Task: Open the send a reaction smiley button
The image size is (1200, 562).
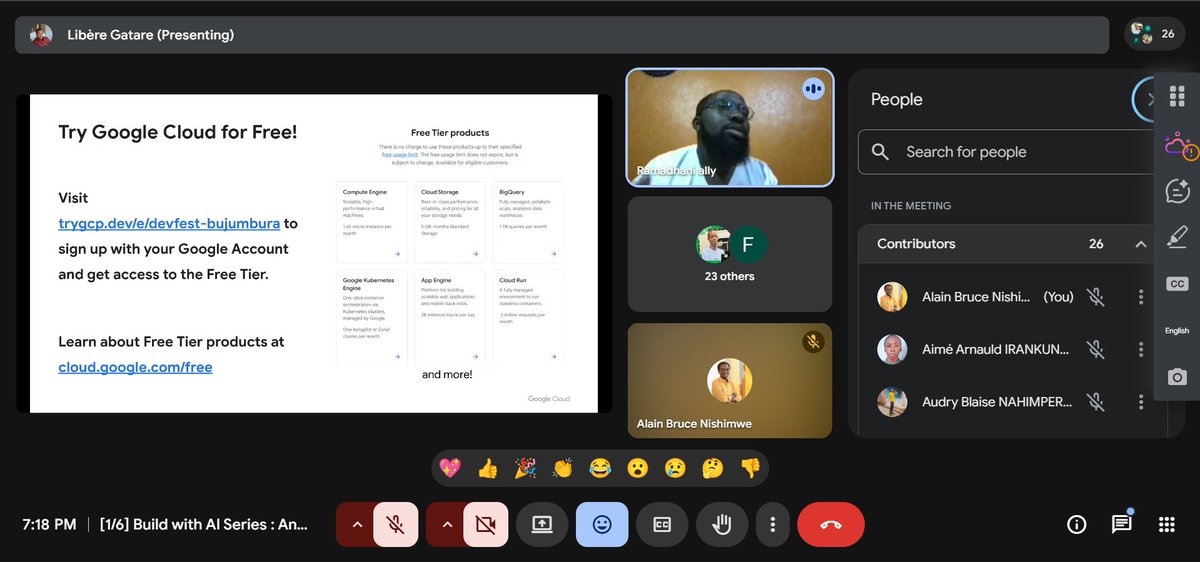Action: [602, 524]
